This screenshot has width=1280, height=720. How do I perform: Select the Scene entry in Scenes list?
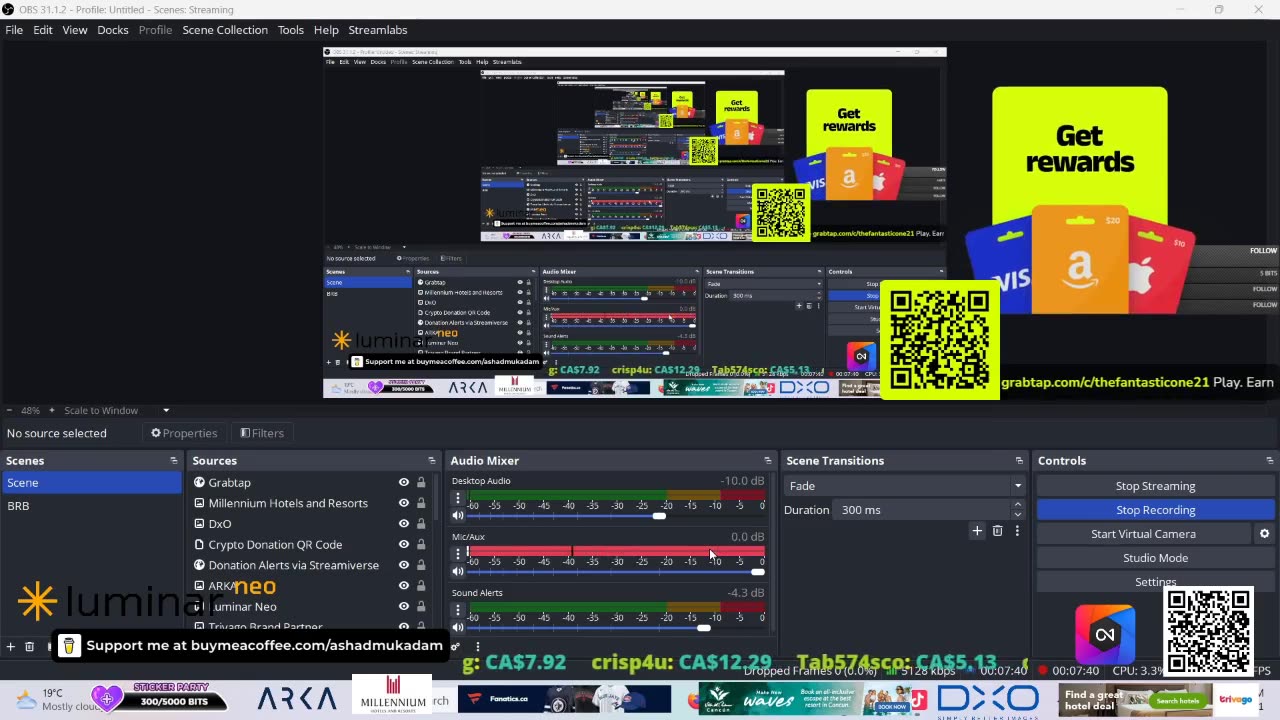[x=92, y=483]
